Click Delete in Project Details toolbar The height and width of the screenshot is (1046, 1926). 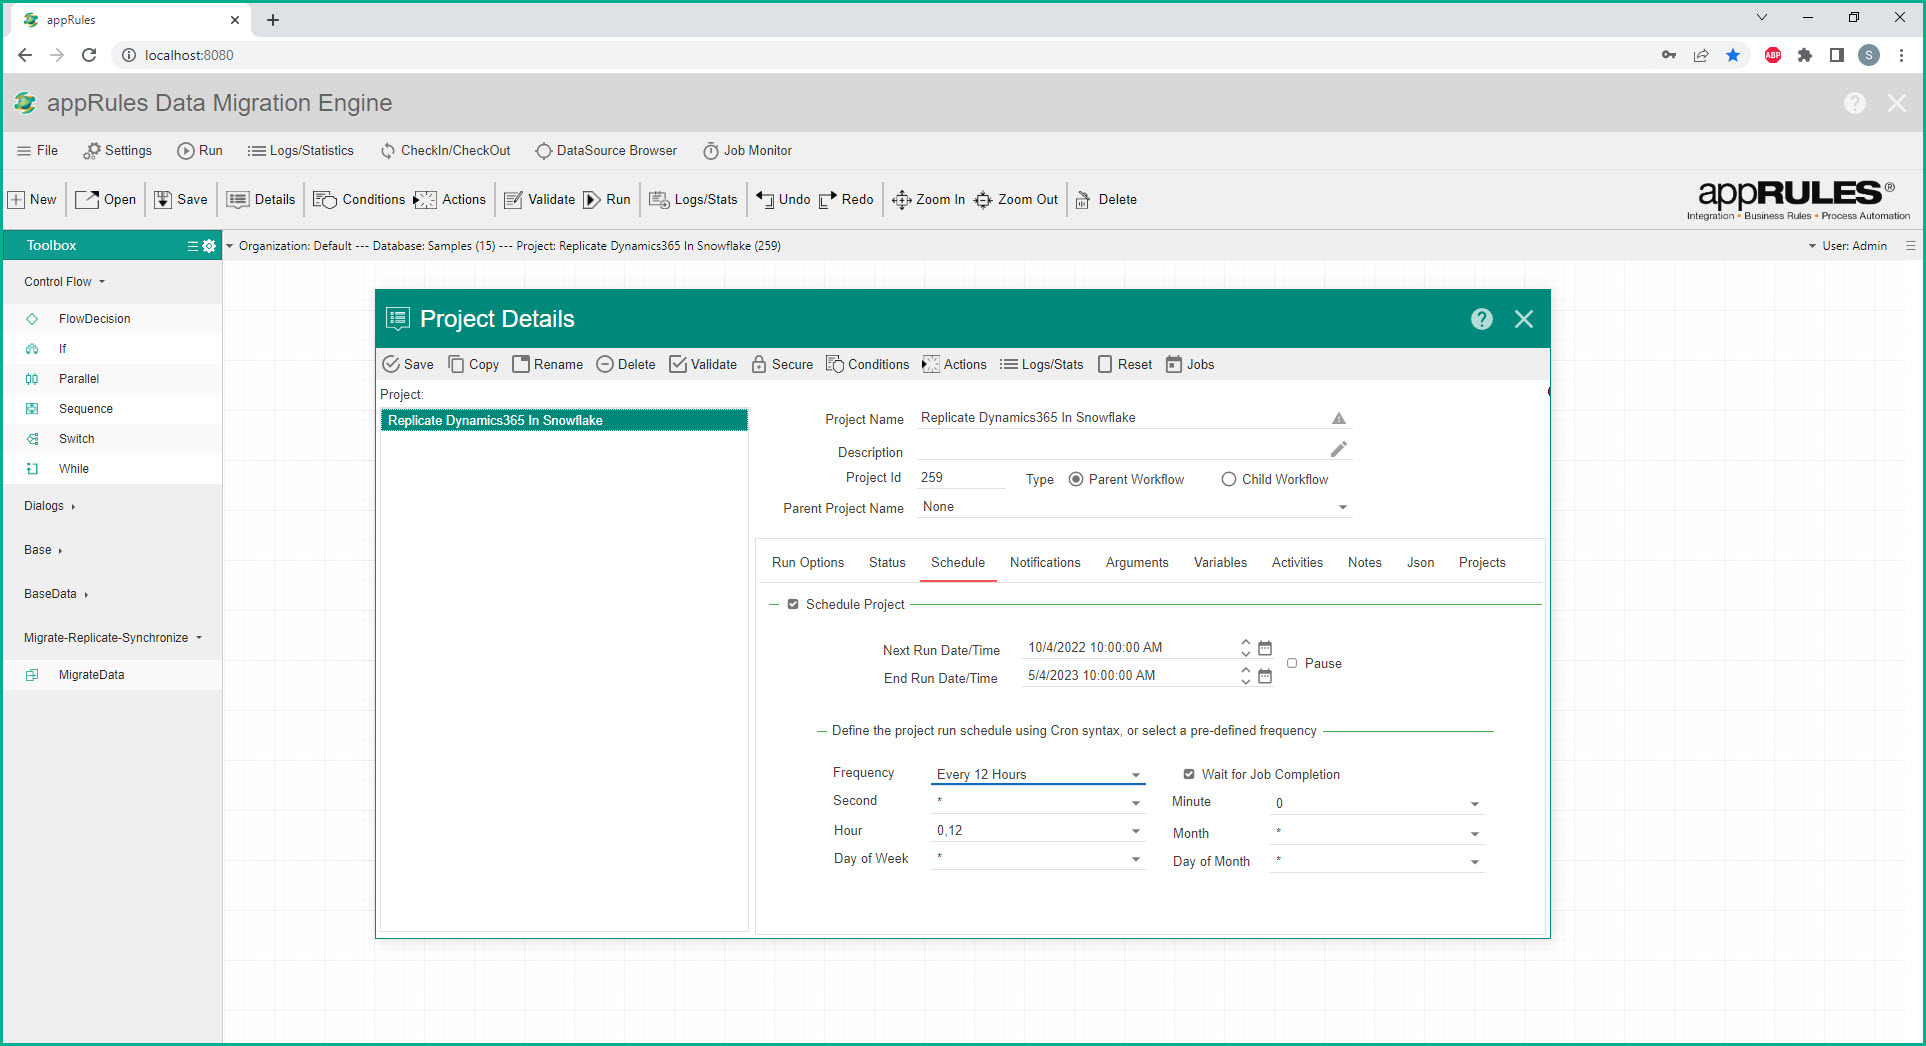point(626,365)
